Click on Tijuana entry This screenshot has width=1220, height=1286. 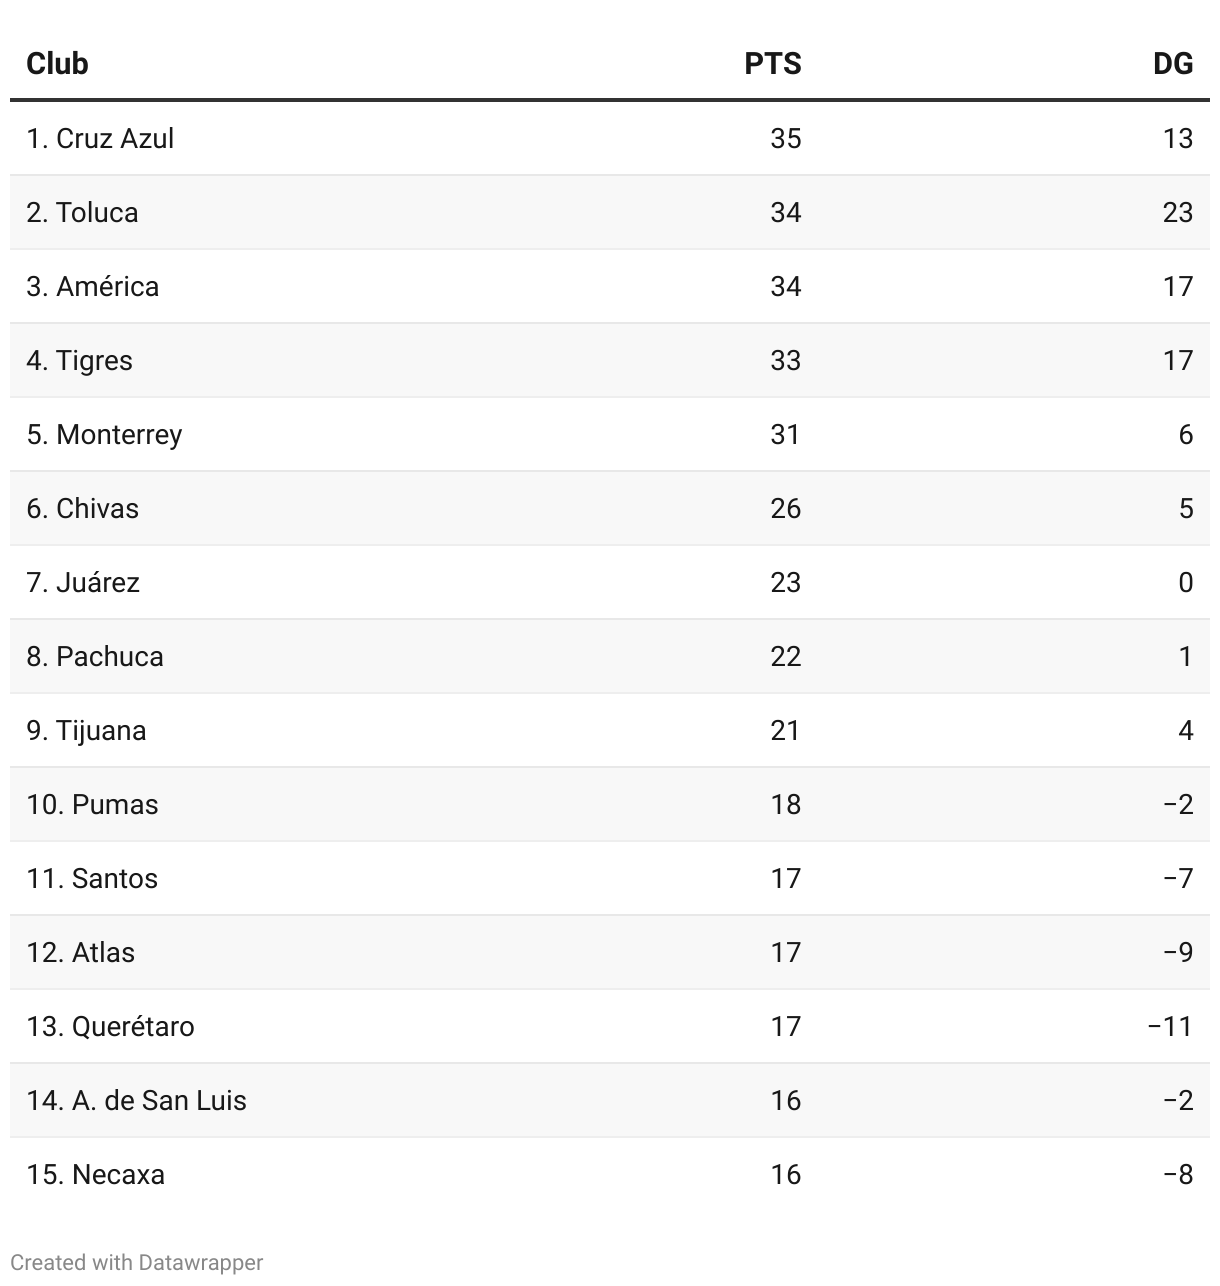[86, 731]
